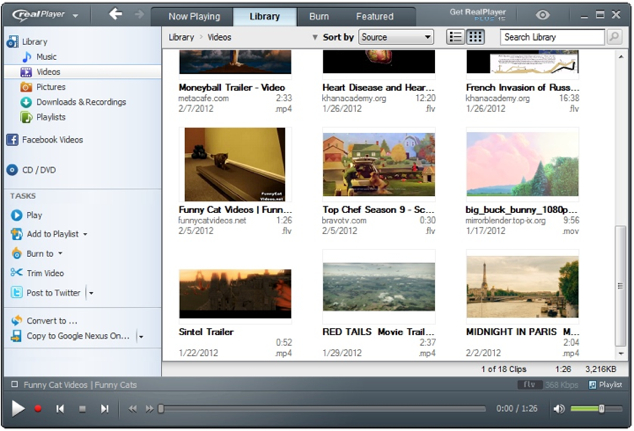Click Post to Twitter

[x=46, y=293]
